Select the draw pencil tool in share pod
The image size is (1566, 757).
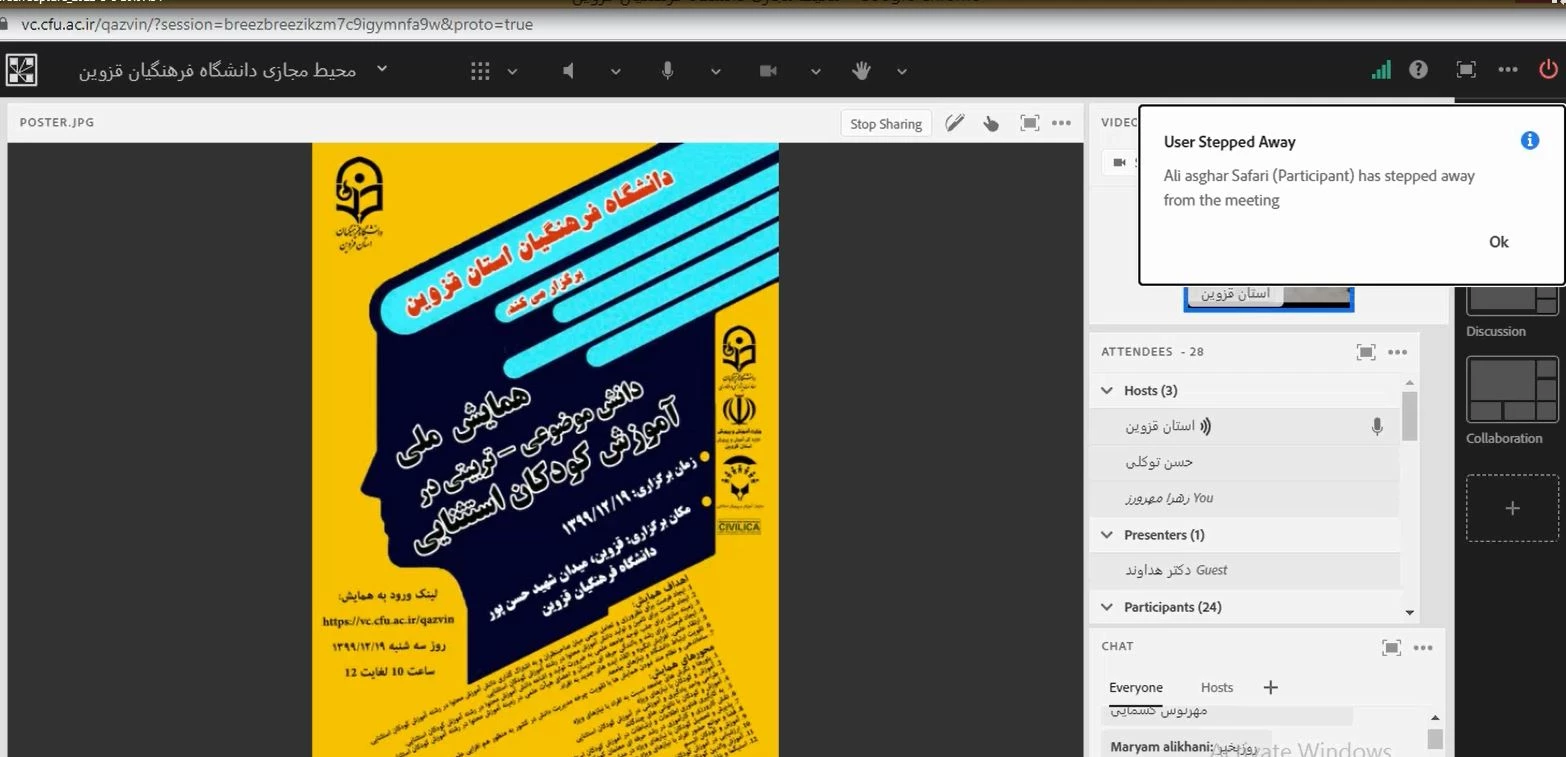[x=954, y=123]
